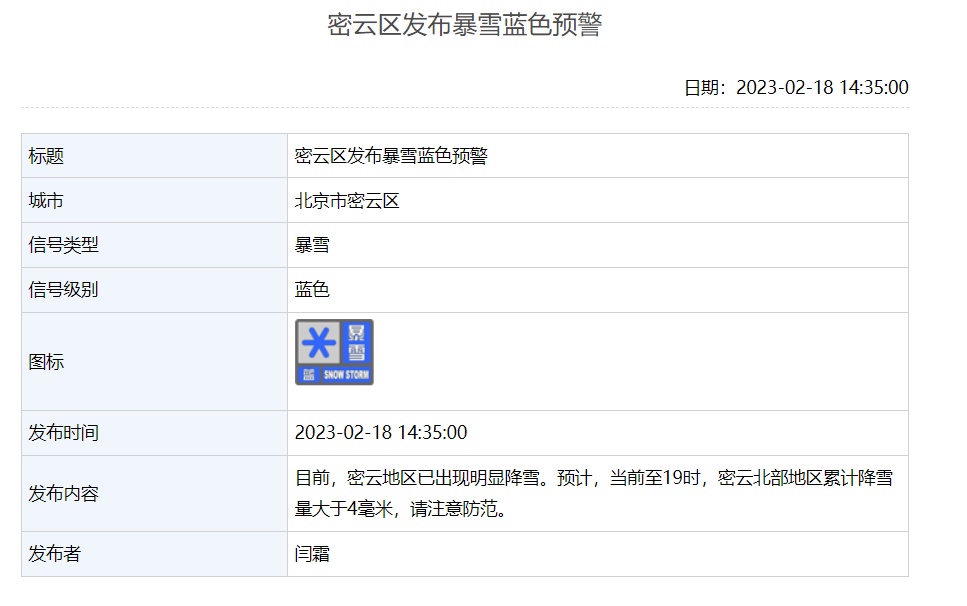This screenshot has height=606, width=967.
Task: Select the 标题 label cell in the table
Action: [46, 156]
